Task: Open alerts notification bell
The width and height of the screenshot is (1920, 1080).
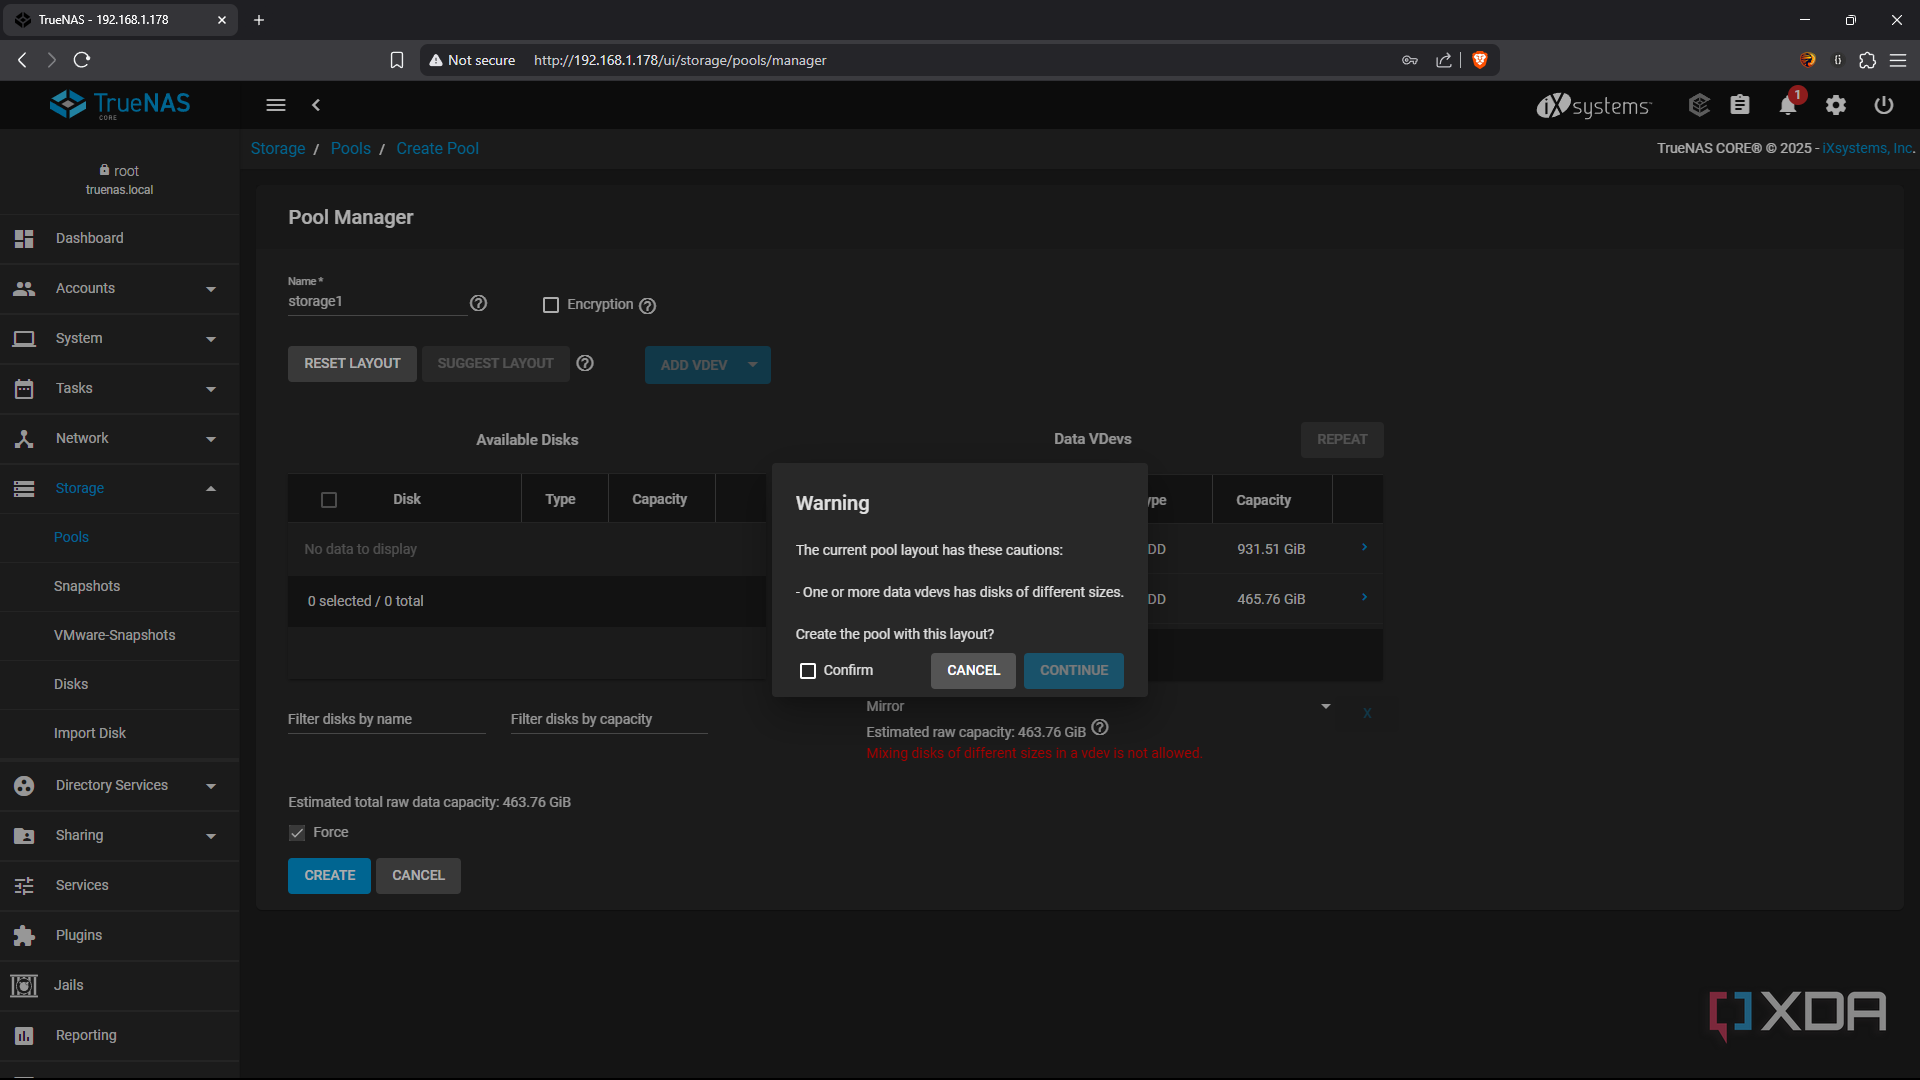Action: pos(1788,105)
